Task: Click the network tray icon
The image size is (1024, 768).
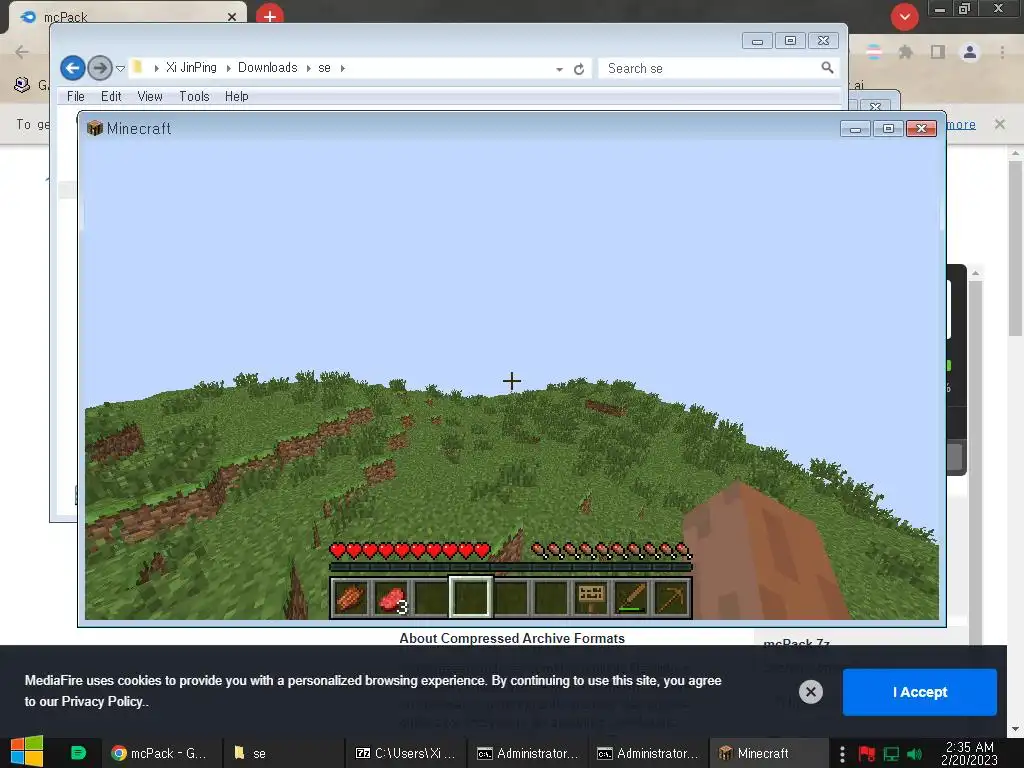Action: 891,754
